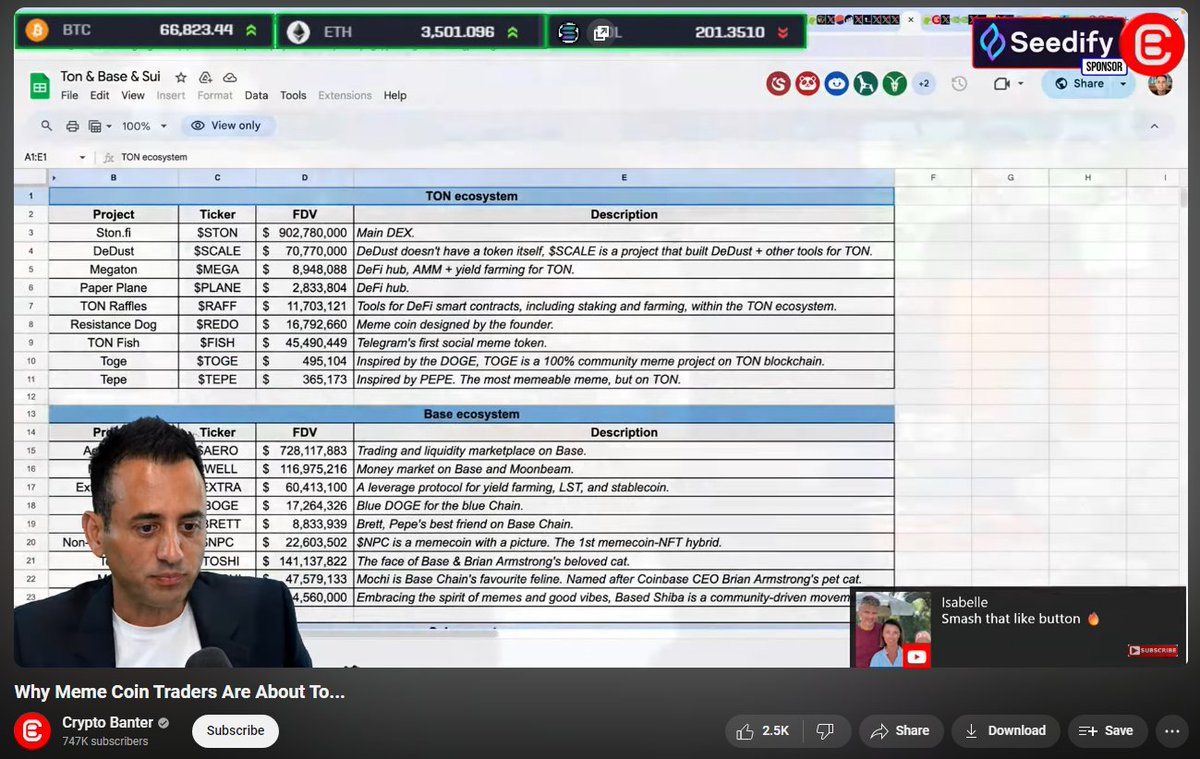Image resolution: width=1200 pixels, height=759 pixels.
Task: Expand hidden column A arrow beside column B
Action: point(54,178)
